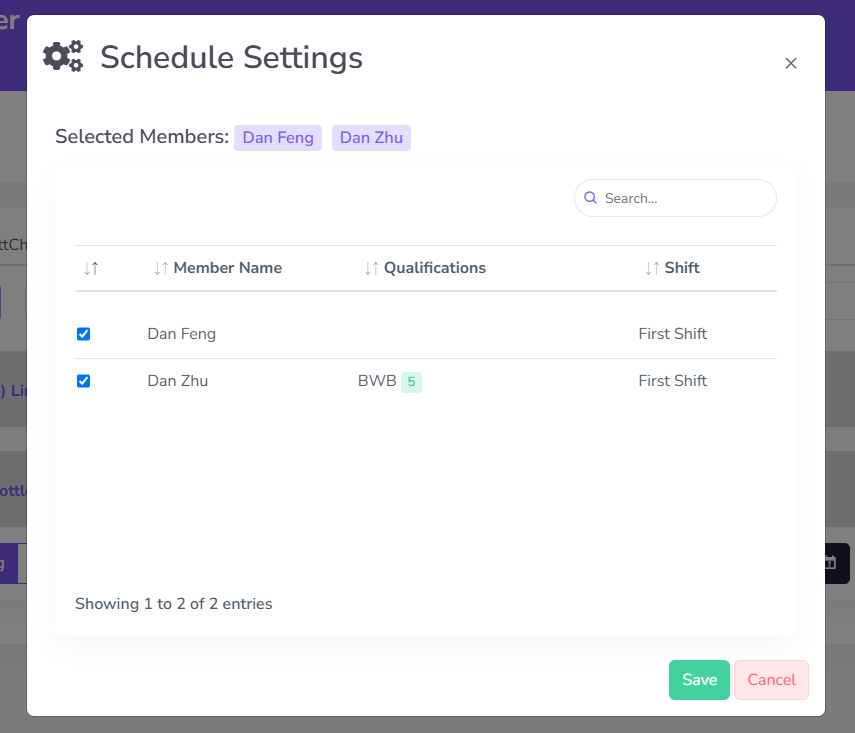The image size is (855, 733).
Task: Click the magnifier icon in the search box
Action: pos(590,198)
